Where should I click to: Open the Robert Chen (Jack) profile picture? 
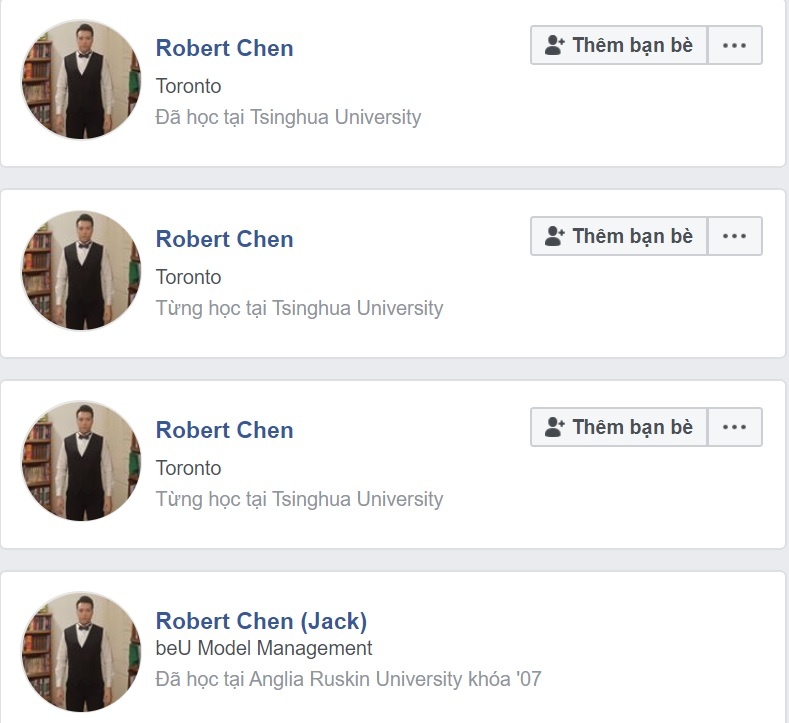(81, 652)
